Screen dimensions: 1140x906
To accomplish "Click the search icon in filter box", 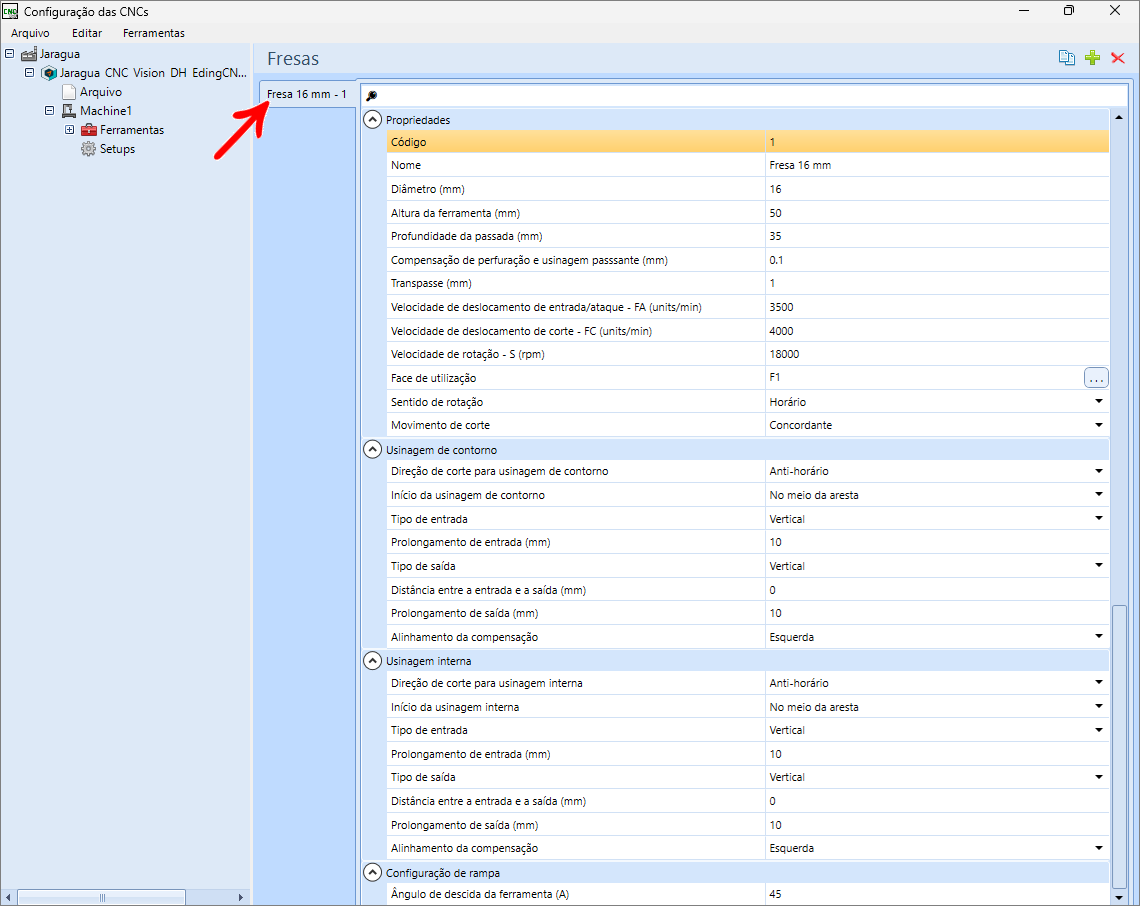I will pos(371,96).
